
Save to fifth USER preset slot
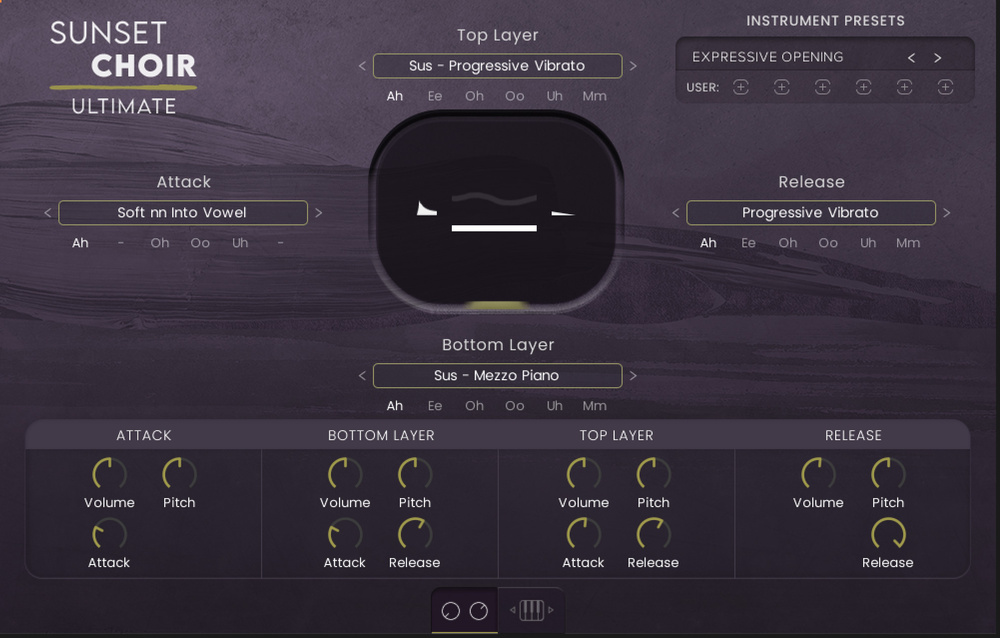pyautogui.click(x=904, y=87)
